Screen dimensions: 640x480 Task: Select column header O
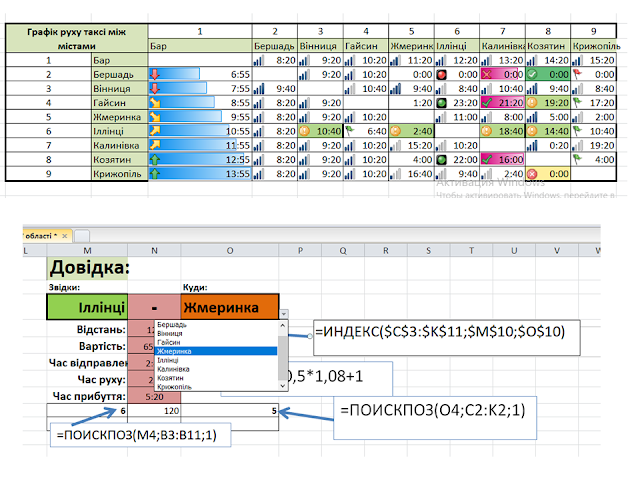pyautogui.click(x=230, y=251)
